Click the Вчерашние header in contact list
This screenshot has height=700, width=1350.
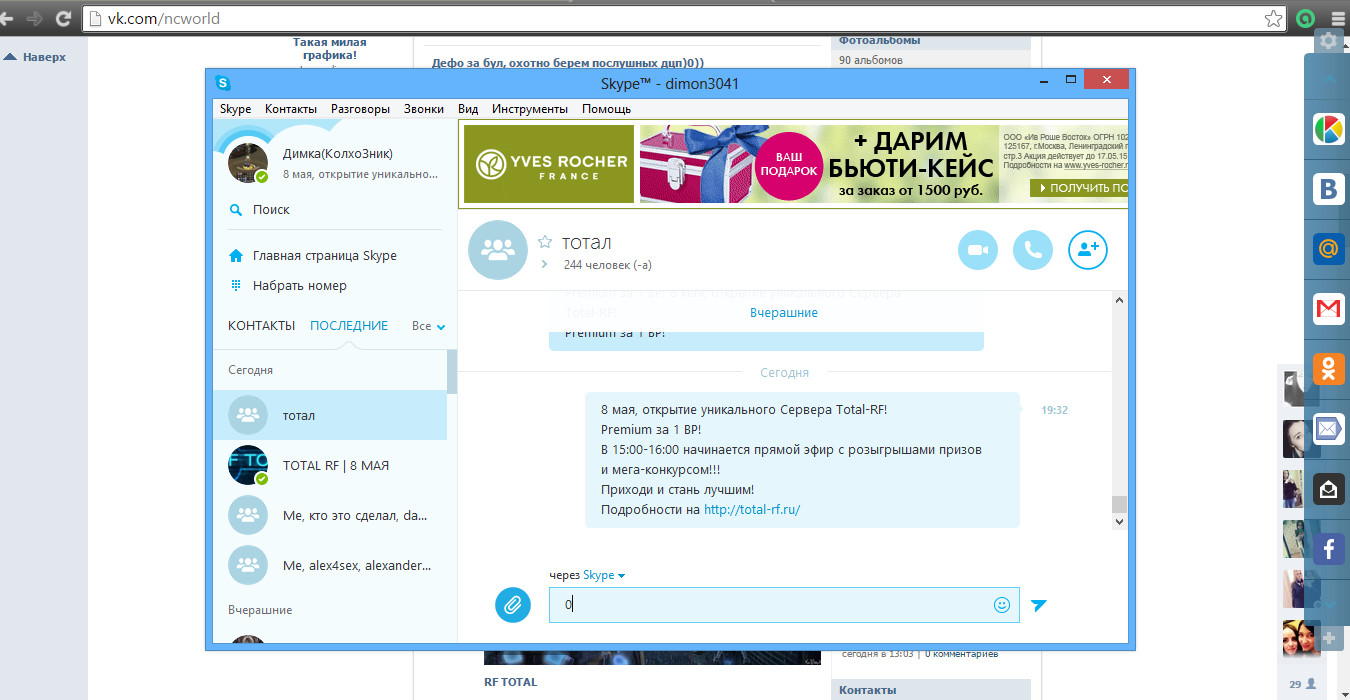point(260,610)
